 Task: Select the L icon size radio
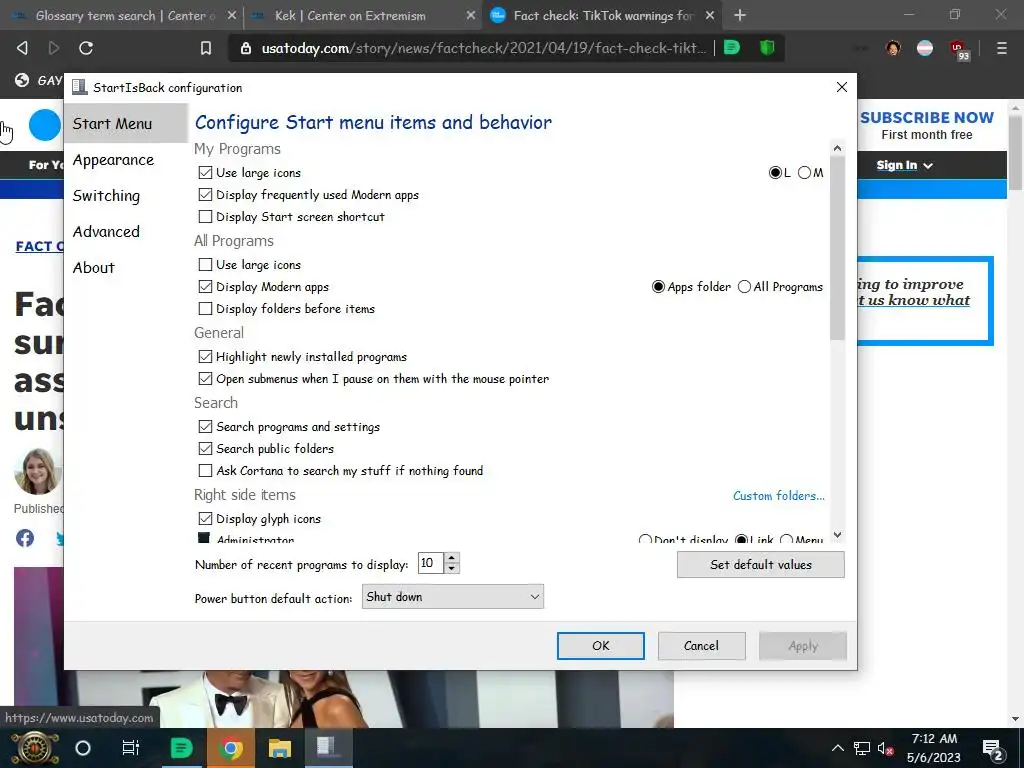775,172
